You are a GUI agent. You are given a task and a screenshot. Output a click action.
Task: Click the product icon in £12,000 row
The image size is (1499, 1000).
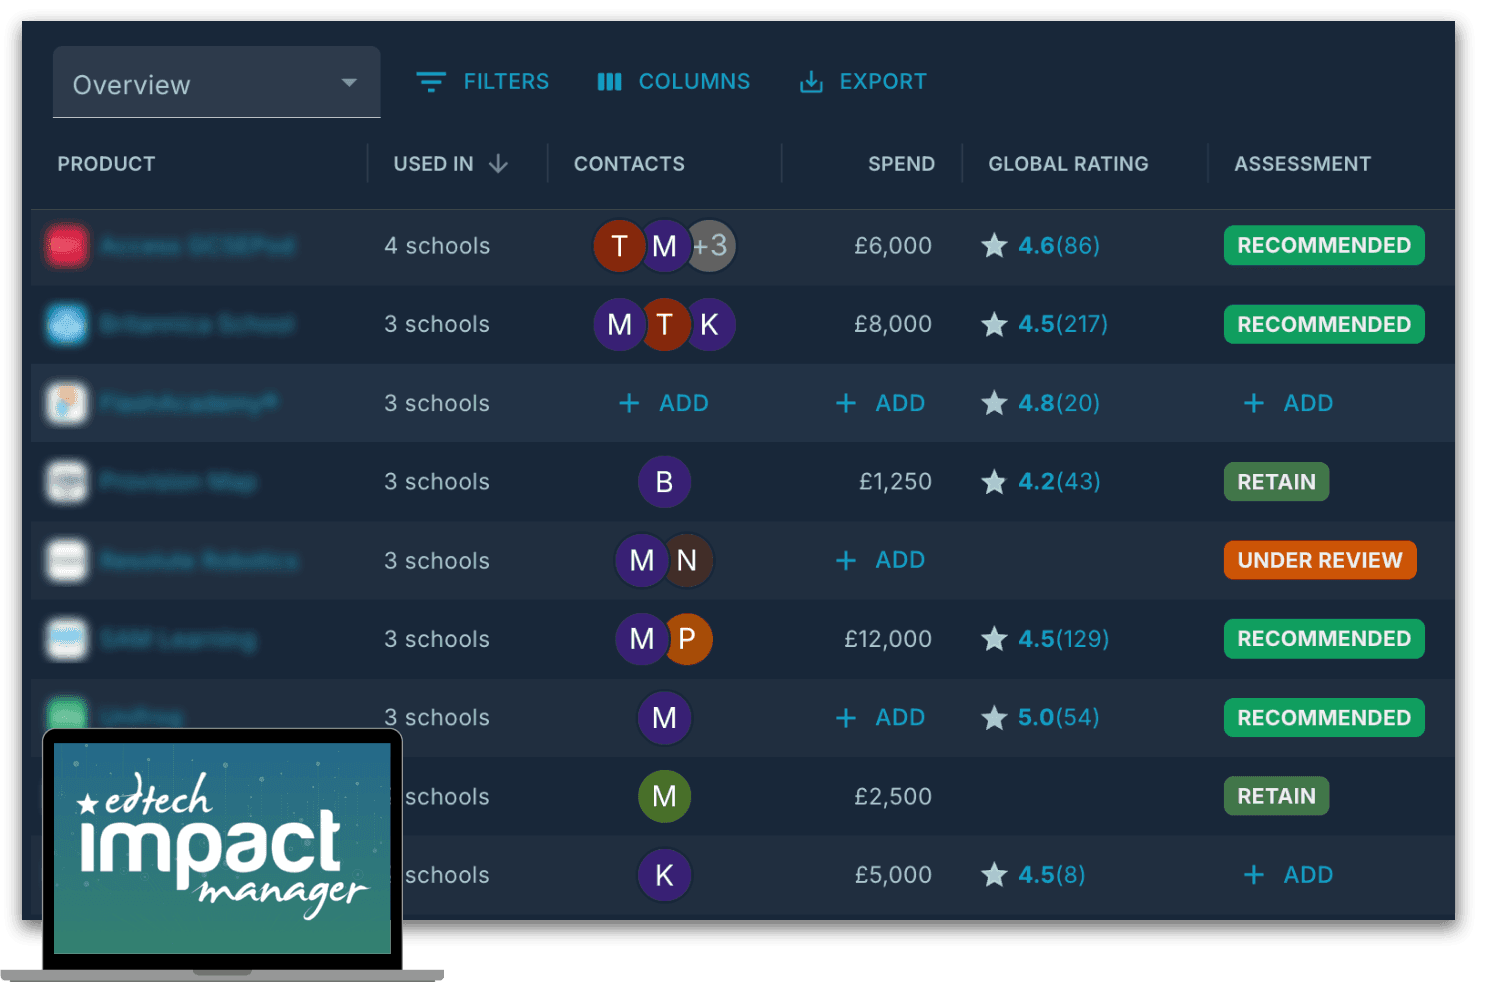click(x=67, y=639)
